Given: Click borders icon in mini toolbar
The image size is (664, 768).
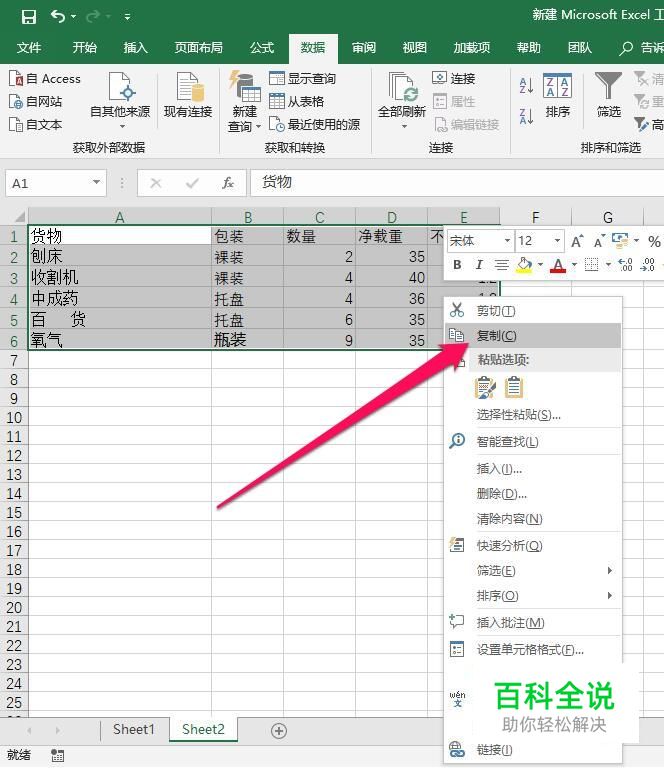Looking at the screenshot, I should pos(592,265).
